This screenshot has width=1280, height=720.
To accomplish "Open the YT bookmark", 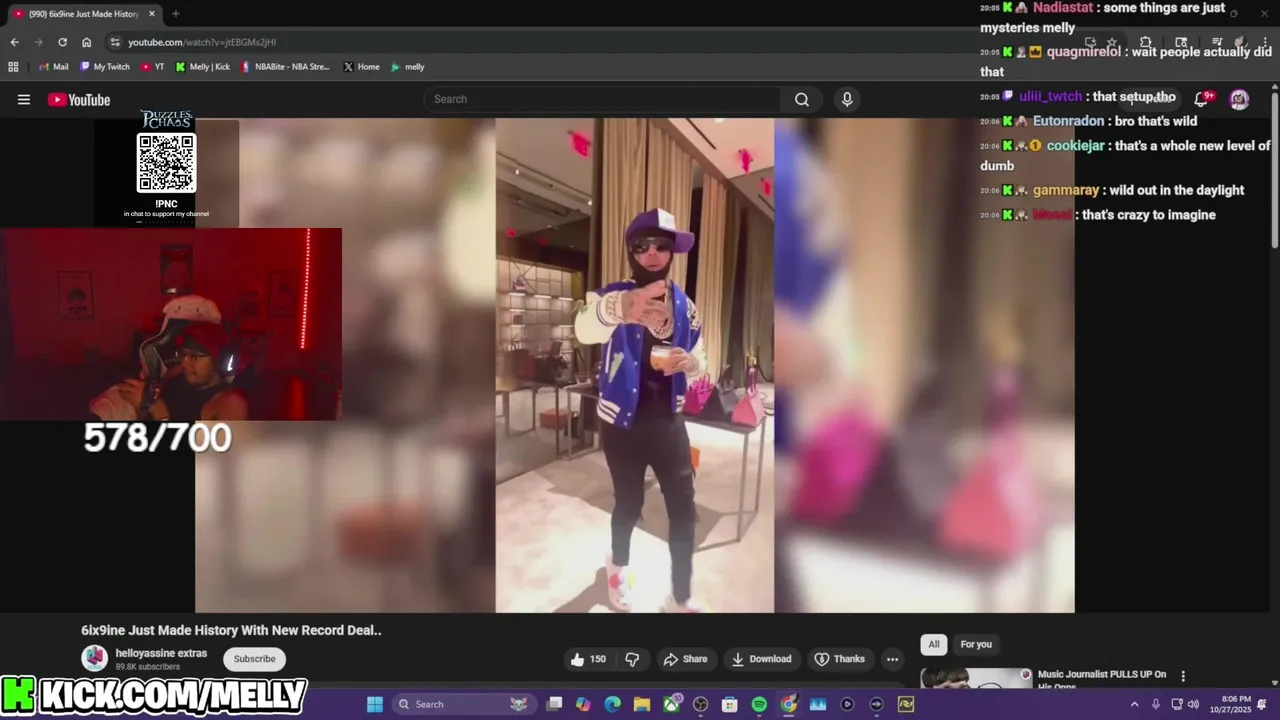I will (153, 67).
